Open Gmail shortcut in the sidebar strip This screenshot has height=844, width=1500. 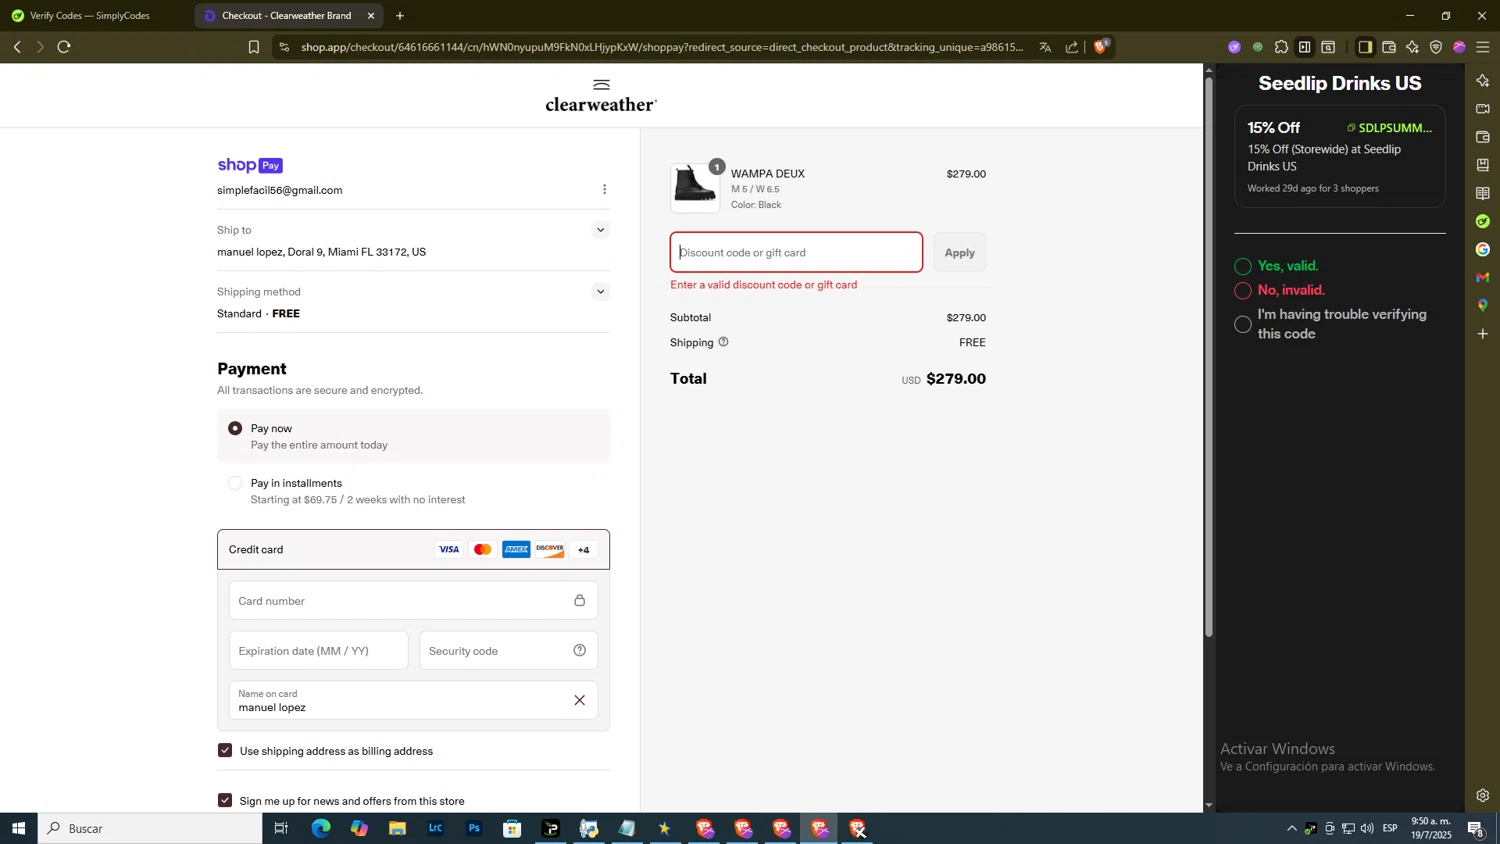[x=1483, y=277]
